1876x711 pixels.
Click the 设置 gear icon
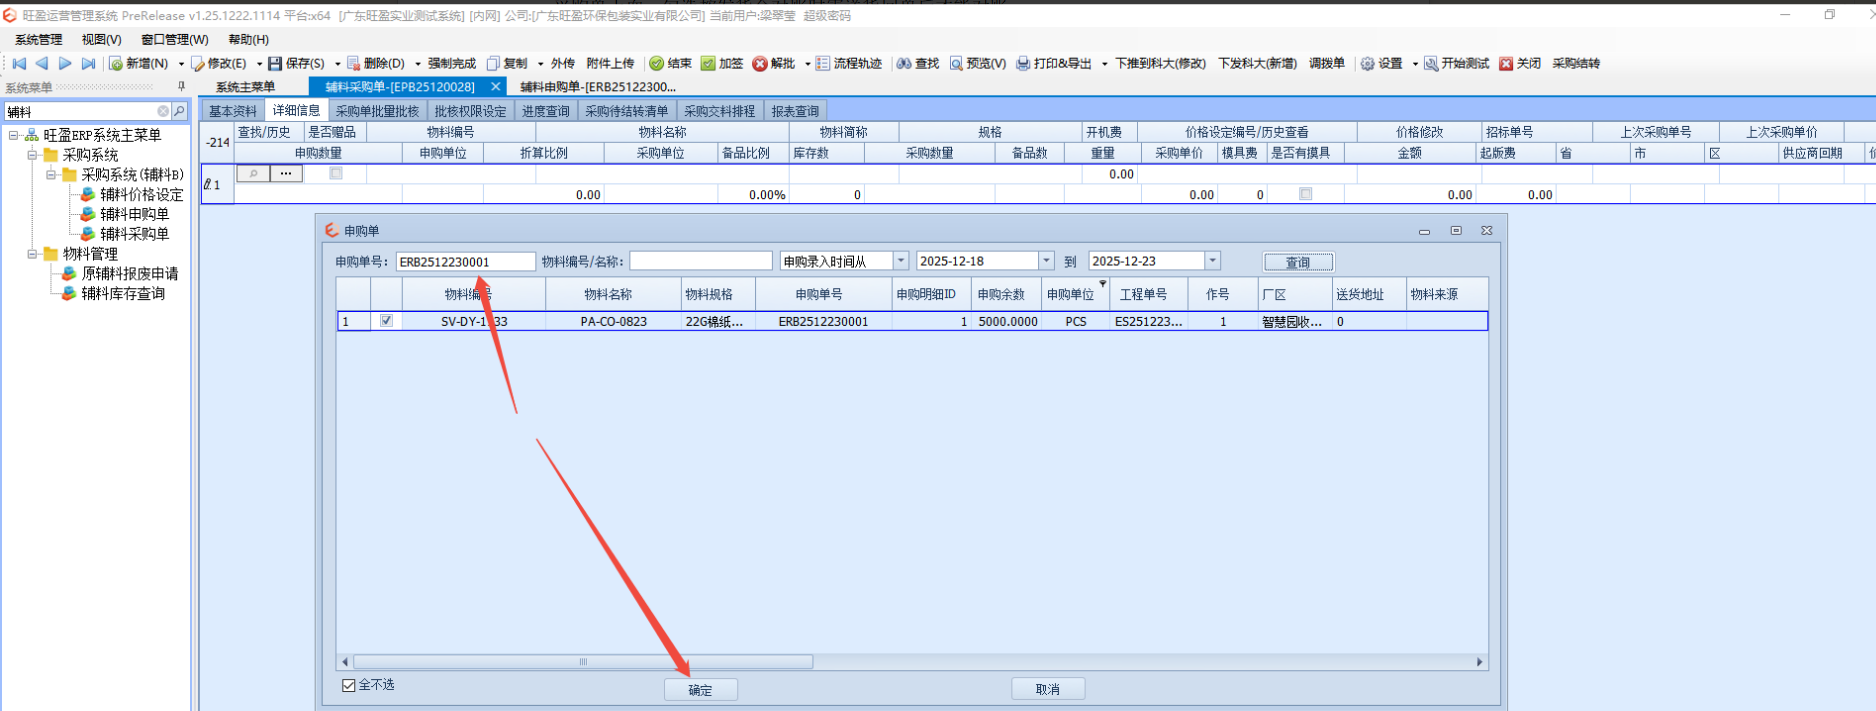point(1367,63)
